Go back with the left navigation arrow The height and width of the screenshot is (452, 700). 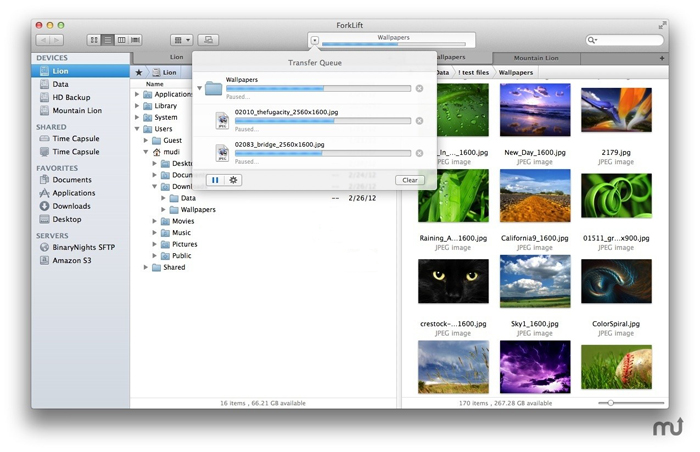(43, 40)
